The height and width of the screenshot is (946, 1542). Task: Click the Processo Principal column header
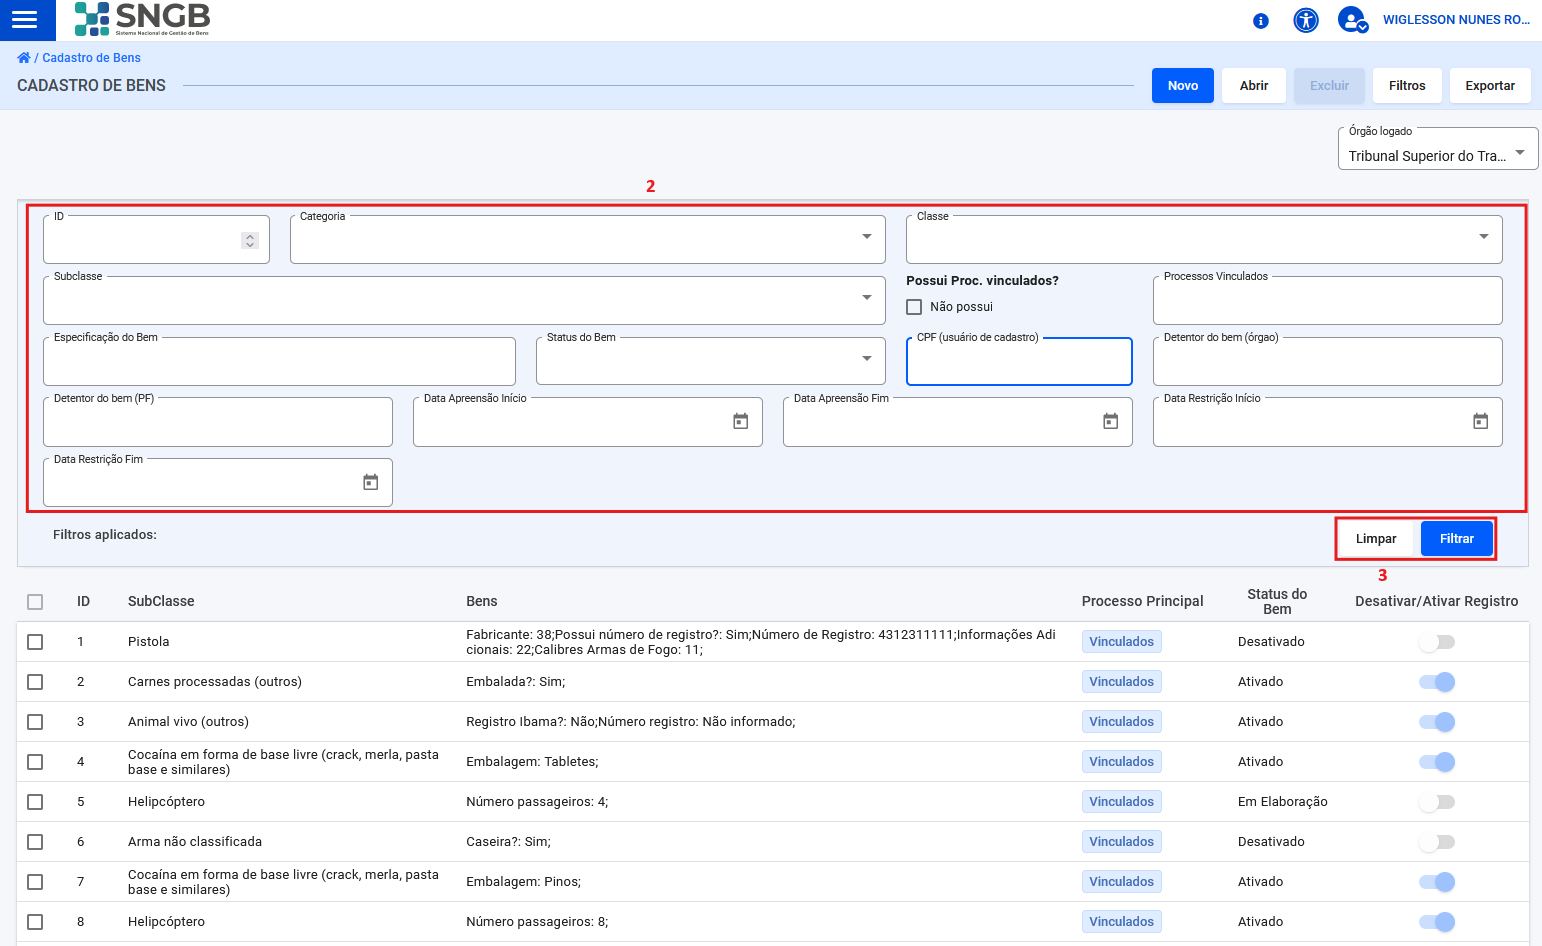1142,601
